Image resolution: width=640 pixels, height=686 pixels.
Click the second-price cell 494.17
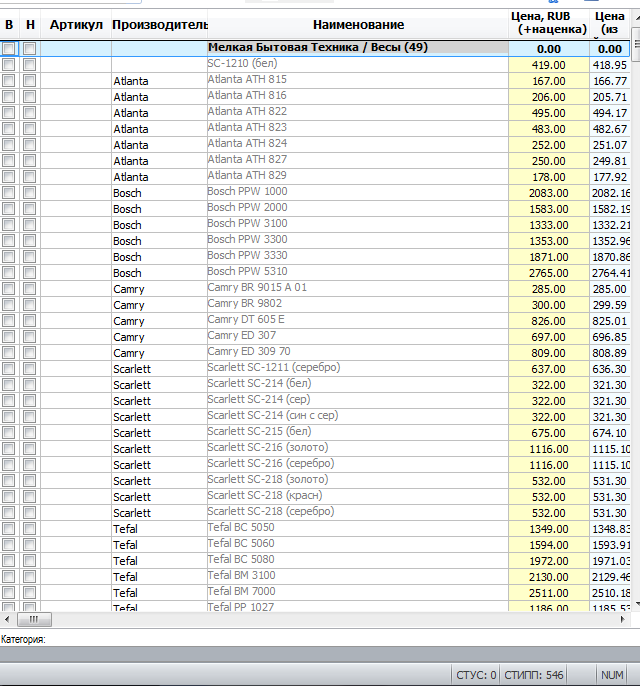click(610, 112)
